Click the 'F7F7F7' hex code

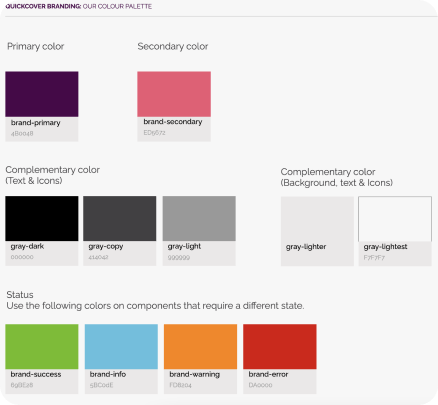374,258
